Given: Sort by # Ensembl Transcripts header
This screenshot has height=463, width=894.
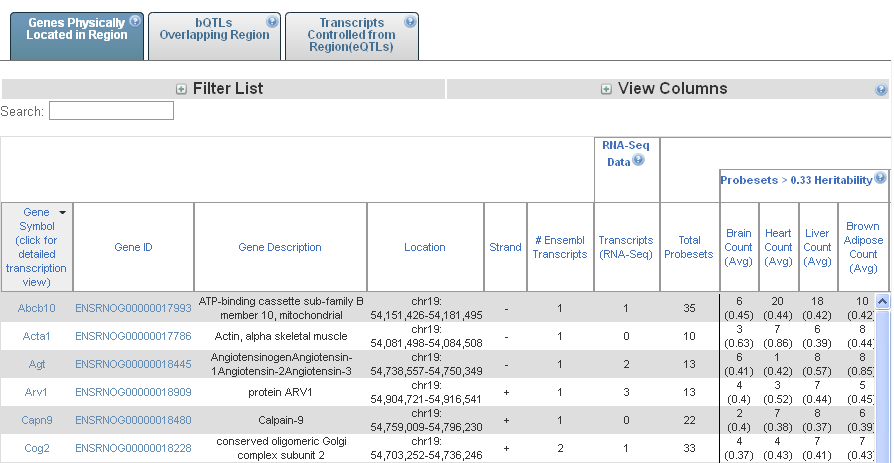Looking at the screenshot, I should [560, 247].
